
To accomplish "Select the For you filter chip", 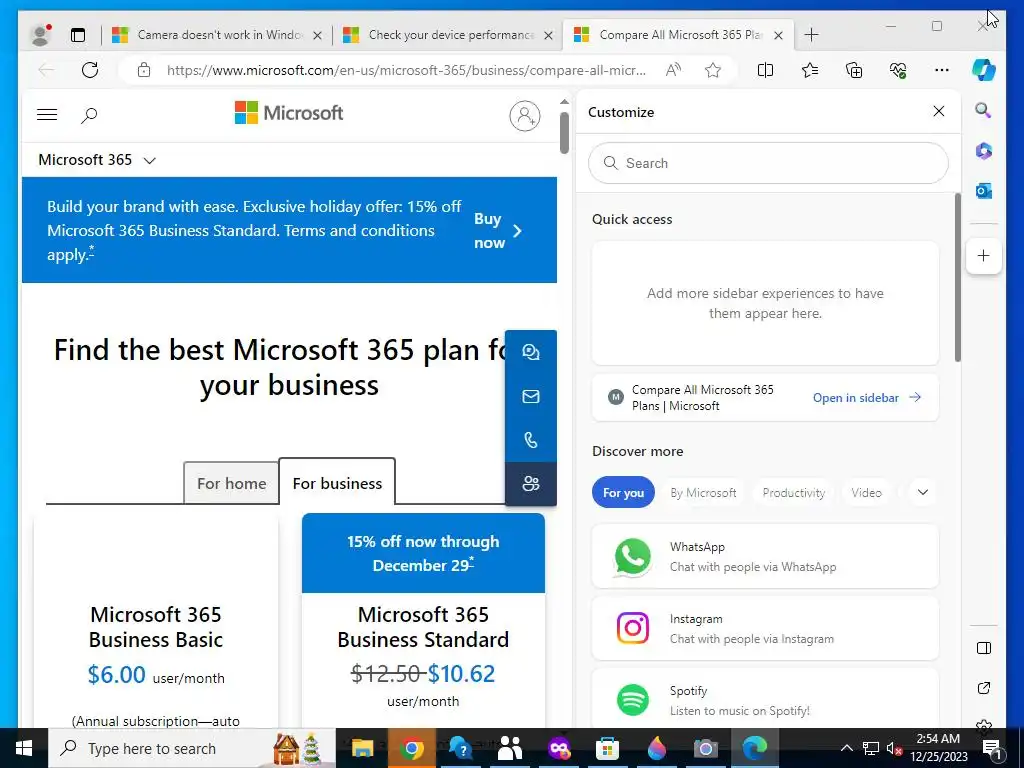I will [x=623, y=492].
